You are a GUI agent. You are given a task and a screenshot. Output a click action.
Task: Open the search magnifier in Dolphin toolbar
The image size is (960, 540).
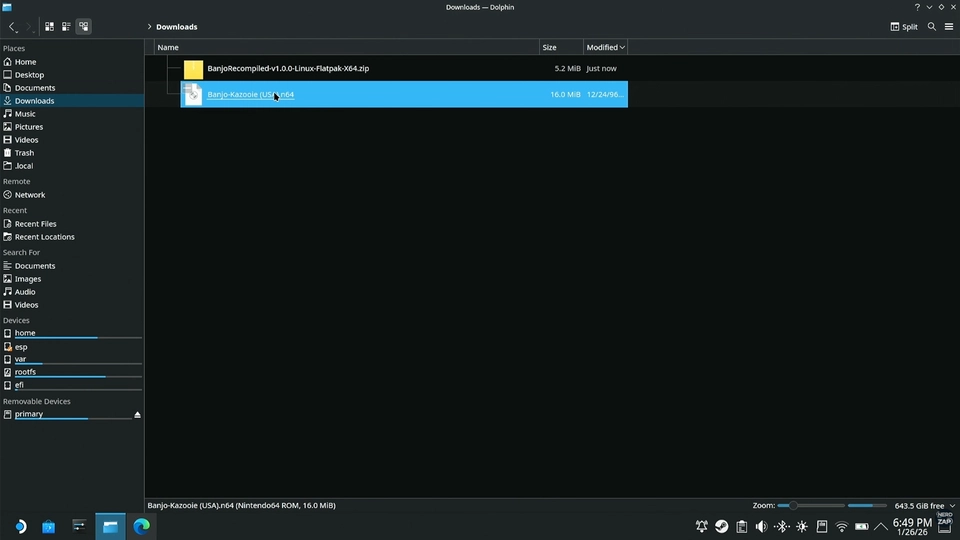click(x=932, y=27)
